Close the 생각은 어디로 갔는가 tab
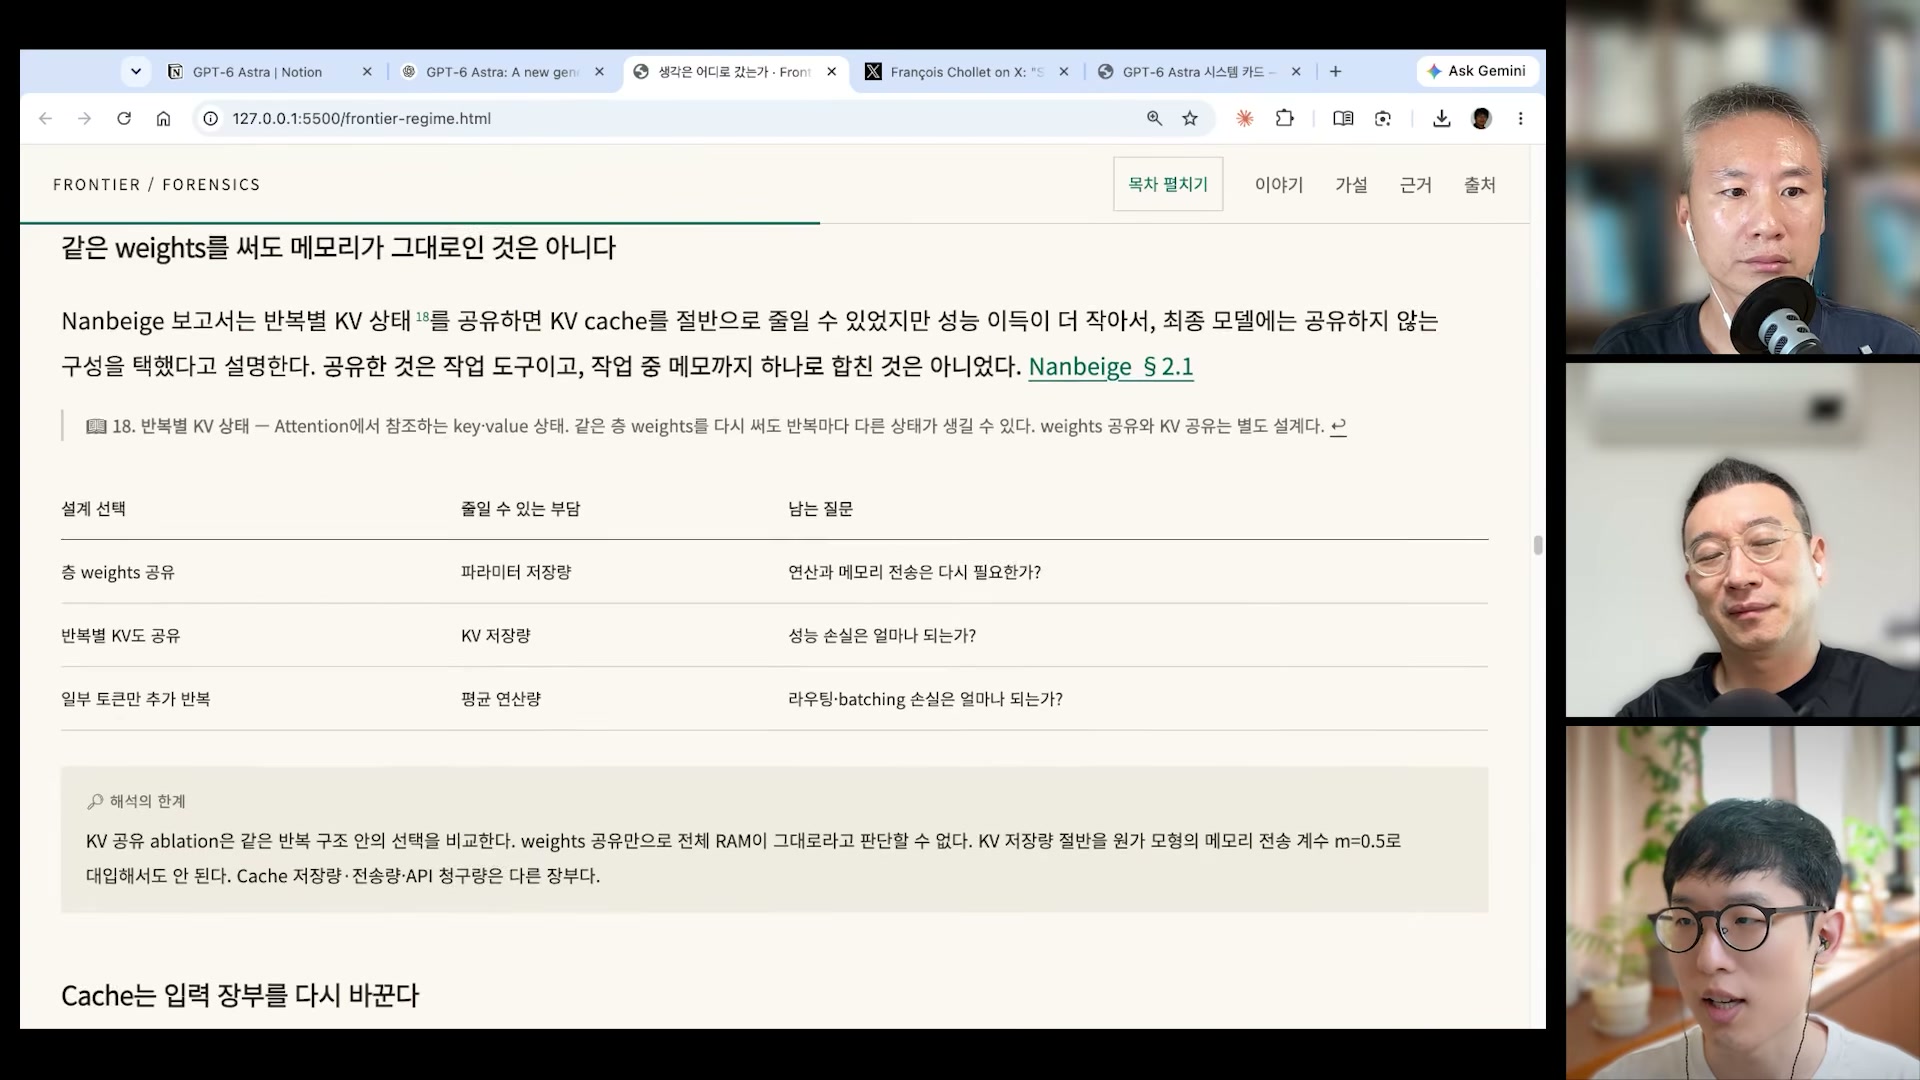Screen dimensions: 1920x1080 tap(831, 72)
